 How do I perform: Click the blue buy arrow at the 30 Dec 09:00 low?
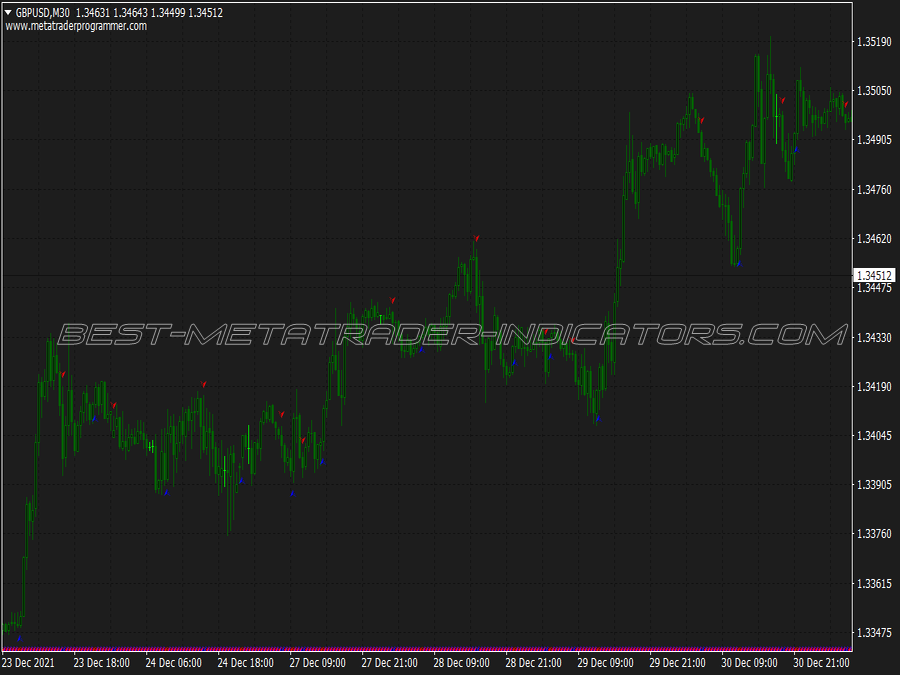point(739,263)
